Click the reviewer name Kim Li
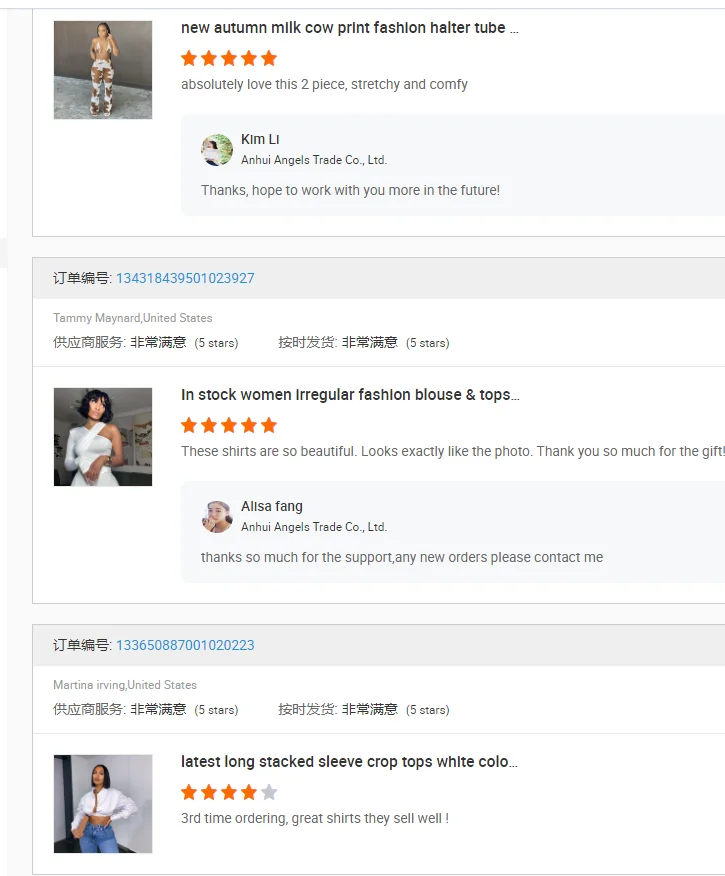Viewport: 725px width, 876px height. pos(260,139)
